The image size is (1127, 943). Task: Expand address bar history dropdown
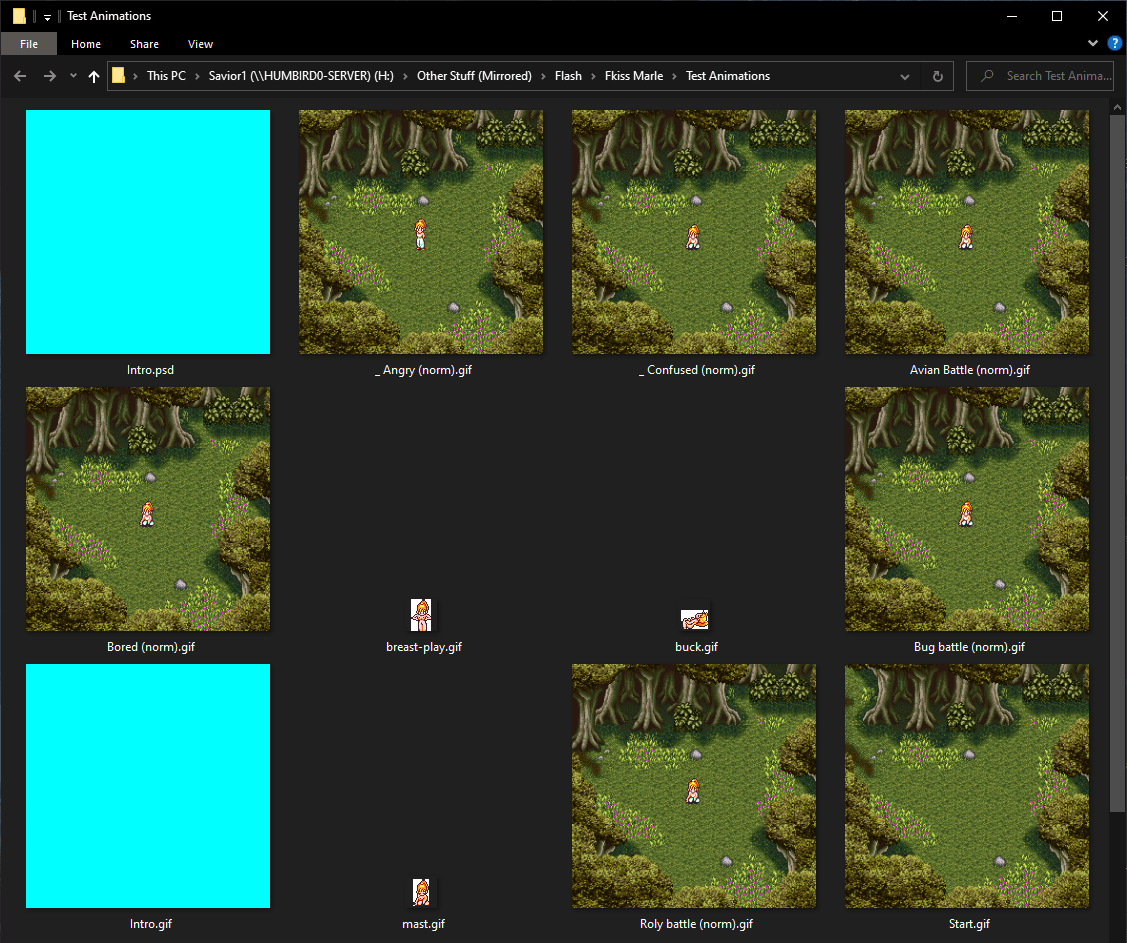(905, 76)
